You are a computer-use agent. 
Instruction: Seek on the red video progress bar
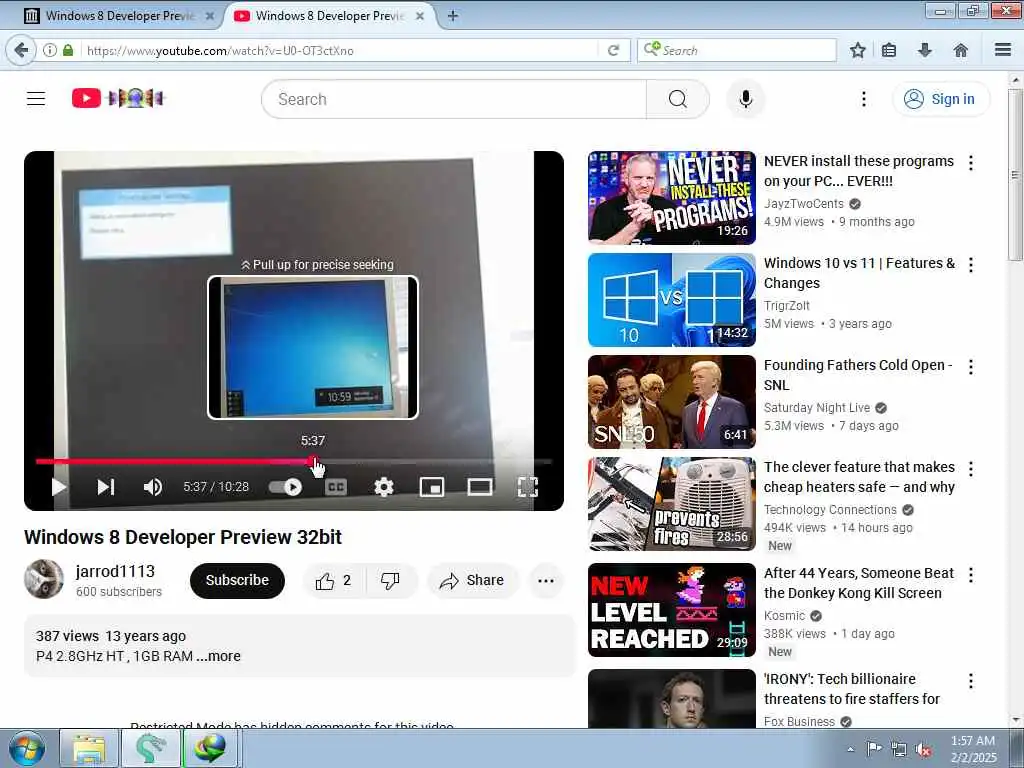pyautogui.click(x=294, y=461)
